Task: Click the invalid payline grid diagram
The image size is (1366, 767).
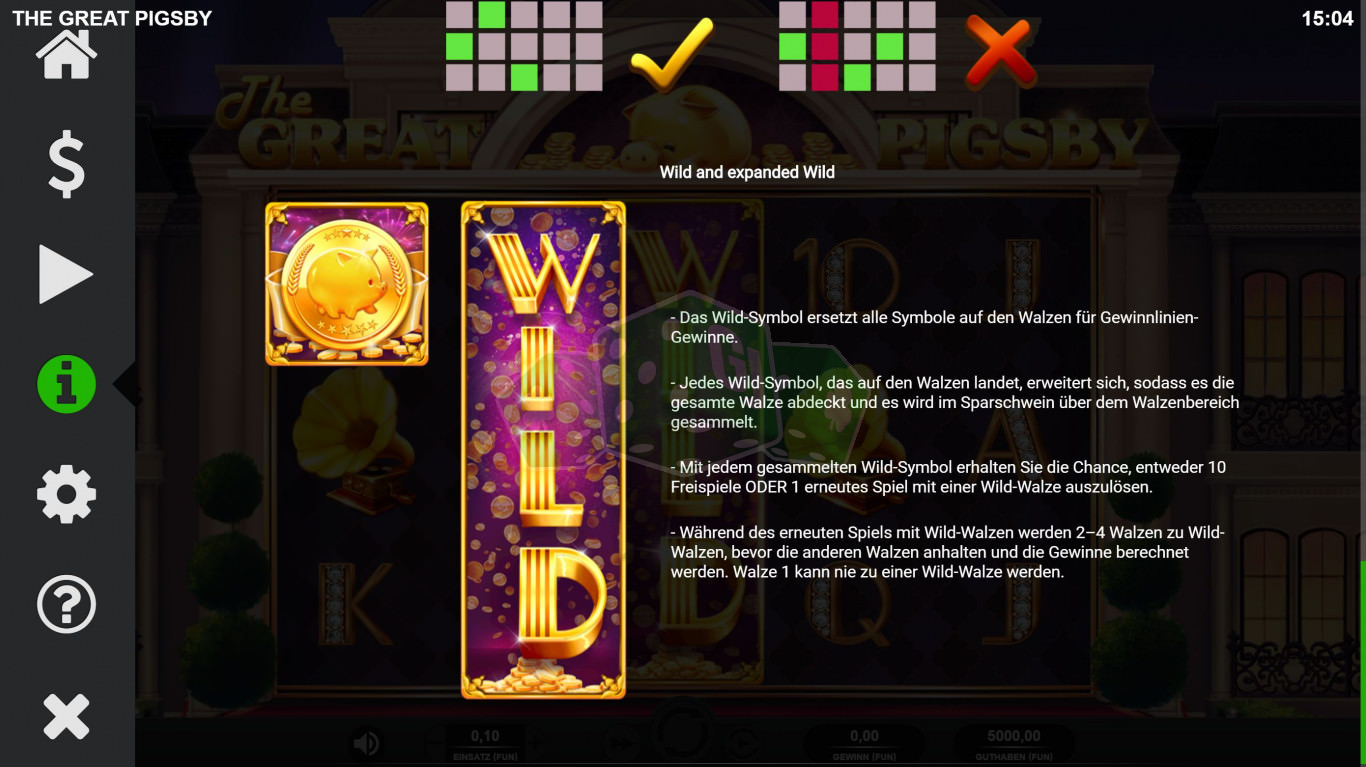Action: (x=857, y=46)
